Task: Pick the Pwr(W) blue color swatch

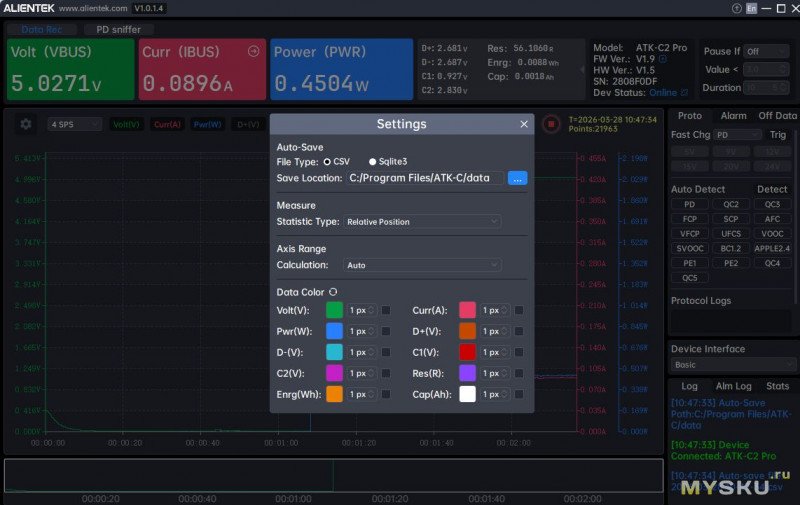Action: 334,331
